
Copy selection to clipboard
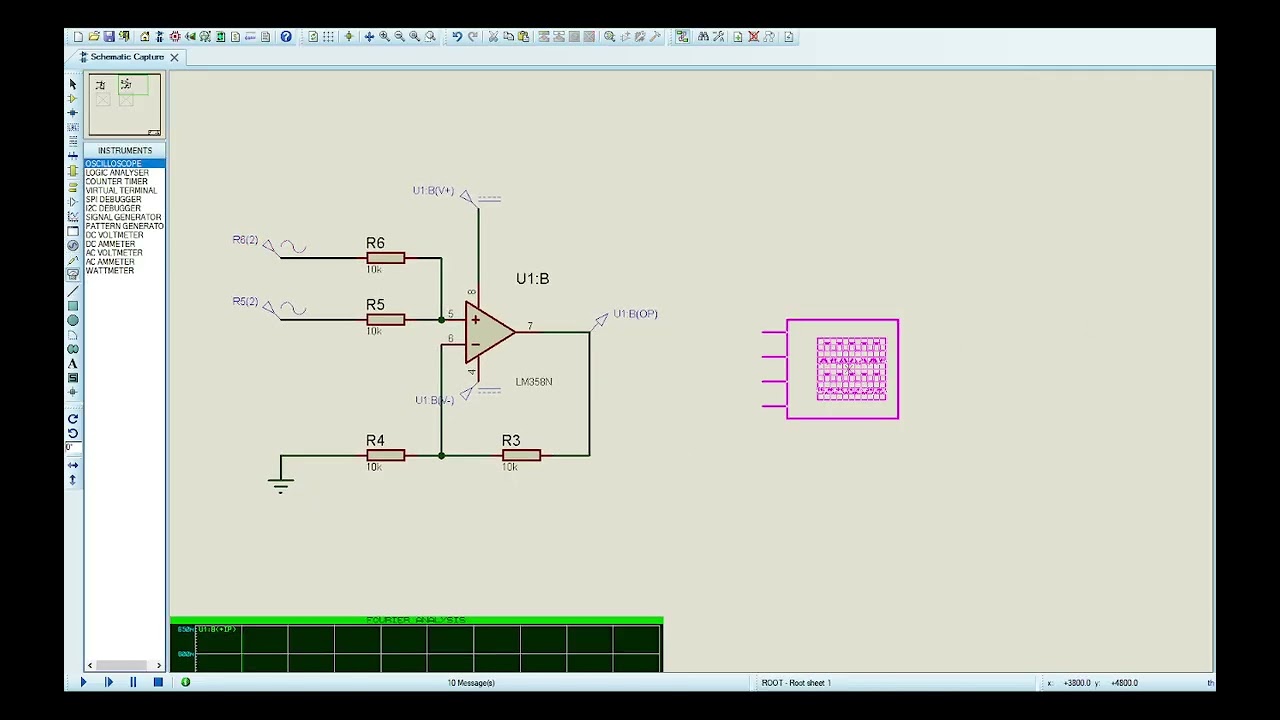pyautogui.click(x=508, y=37)
